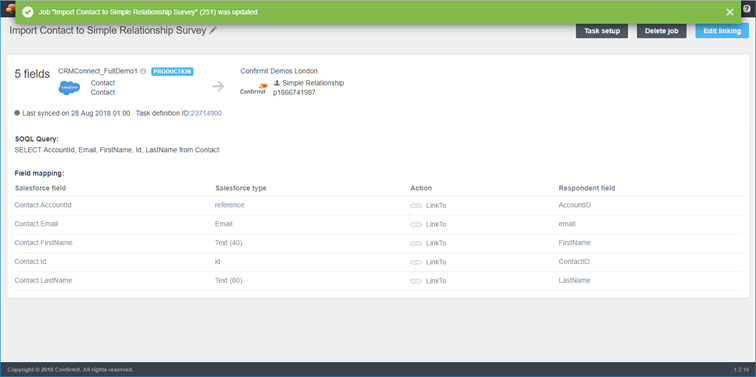The image size is (756, 377).
Task: Click the Confirmit logo icon
Action: pyautogui.click(x=253, y=89)
